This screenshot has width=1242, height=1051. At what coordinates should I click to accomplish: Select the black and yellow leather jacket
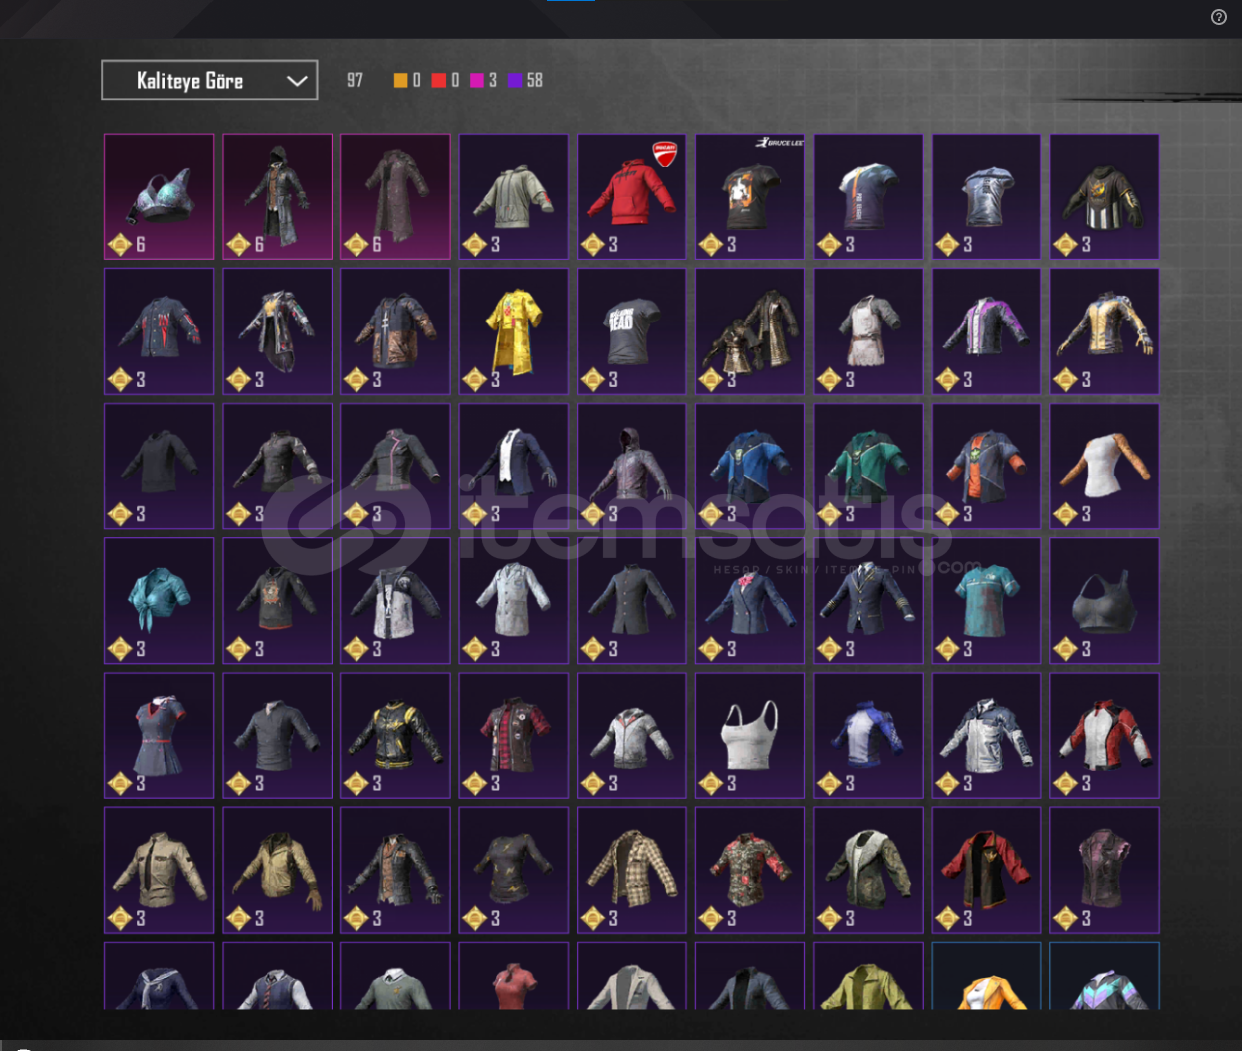point(395,736)
